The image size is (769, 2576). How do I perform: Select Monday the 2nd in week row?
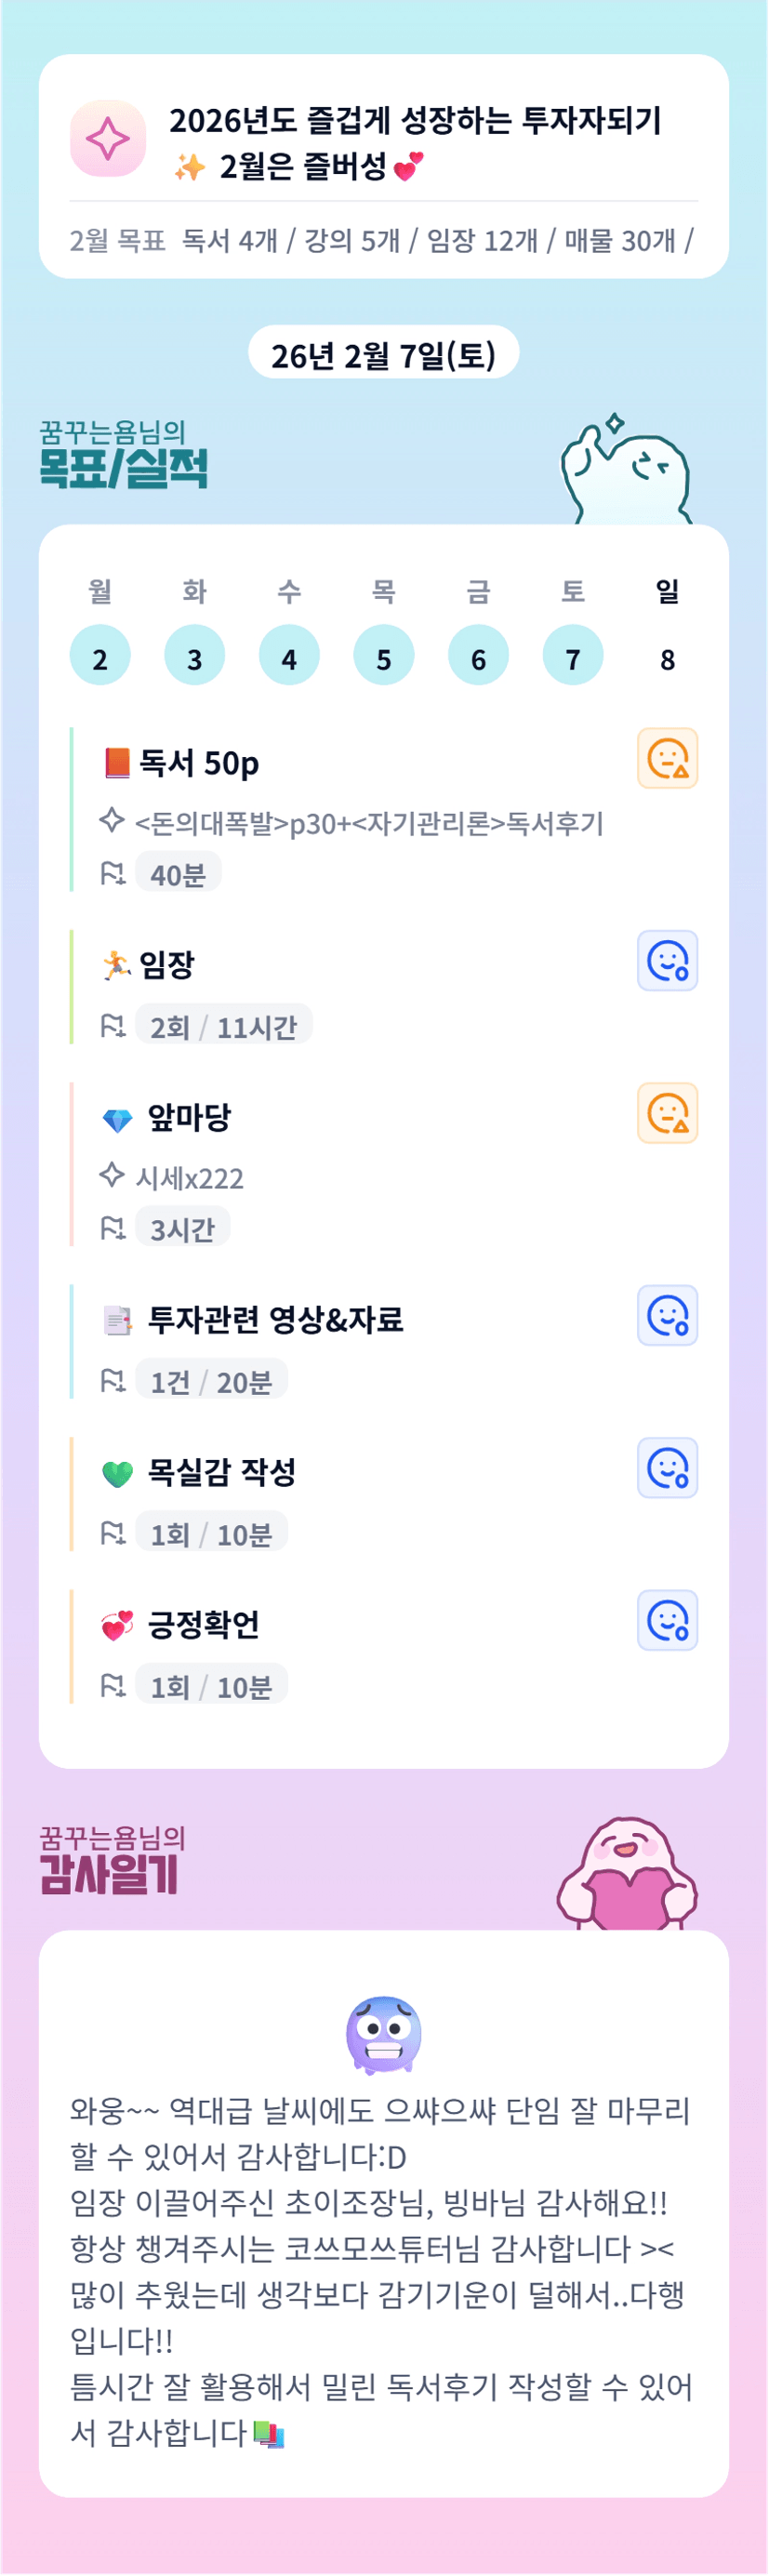(100, 656)
